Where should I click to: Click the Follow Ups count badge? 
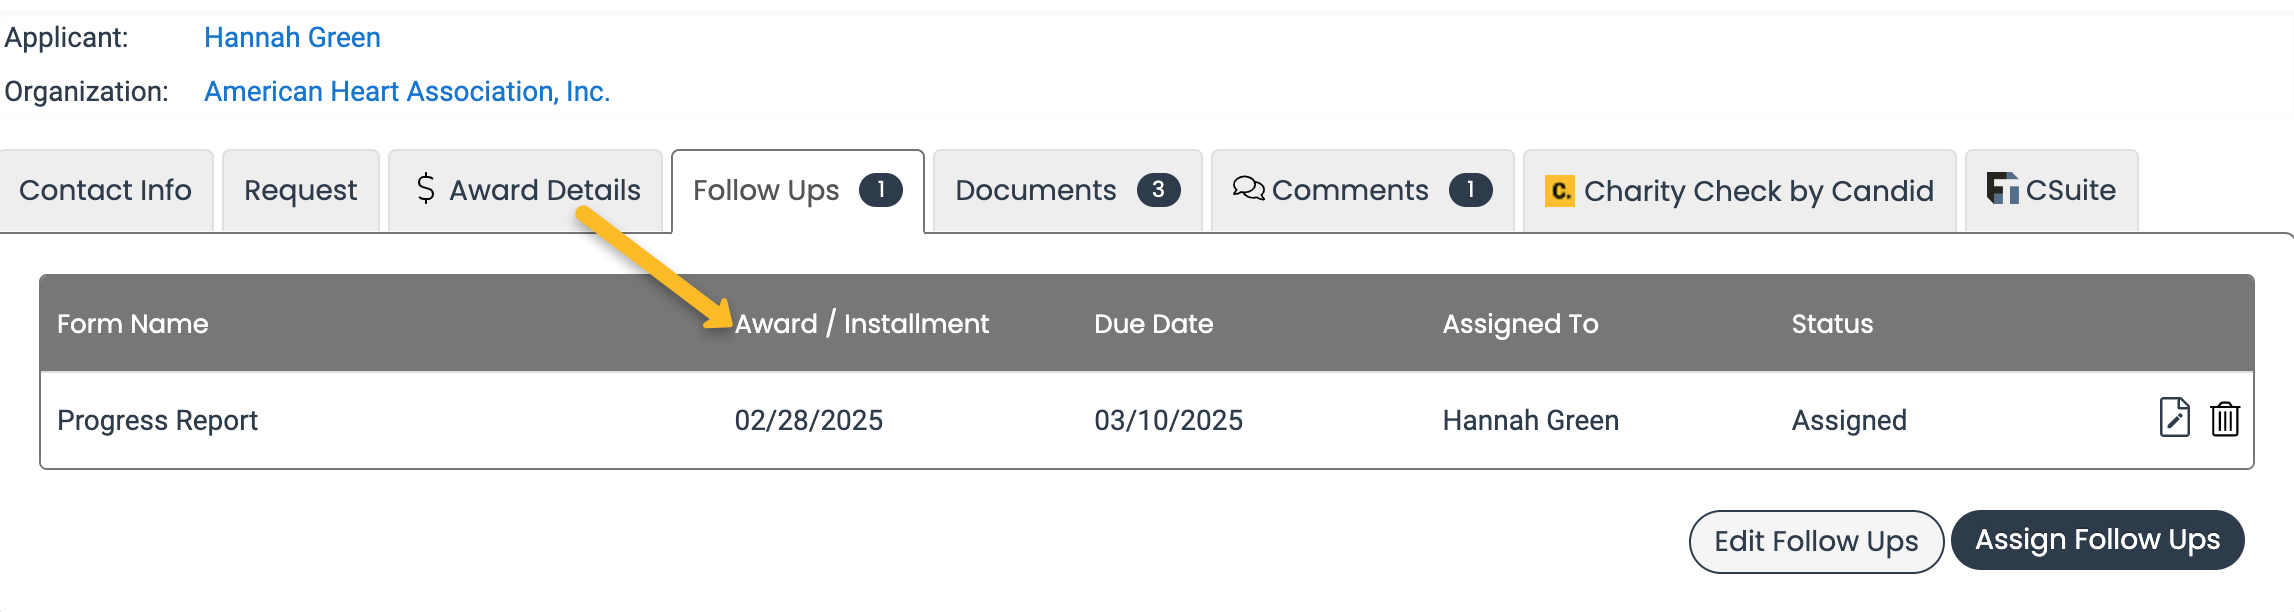click(881, 189)
